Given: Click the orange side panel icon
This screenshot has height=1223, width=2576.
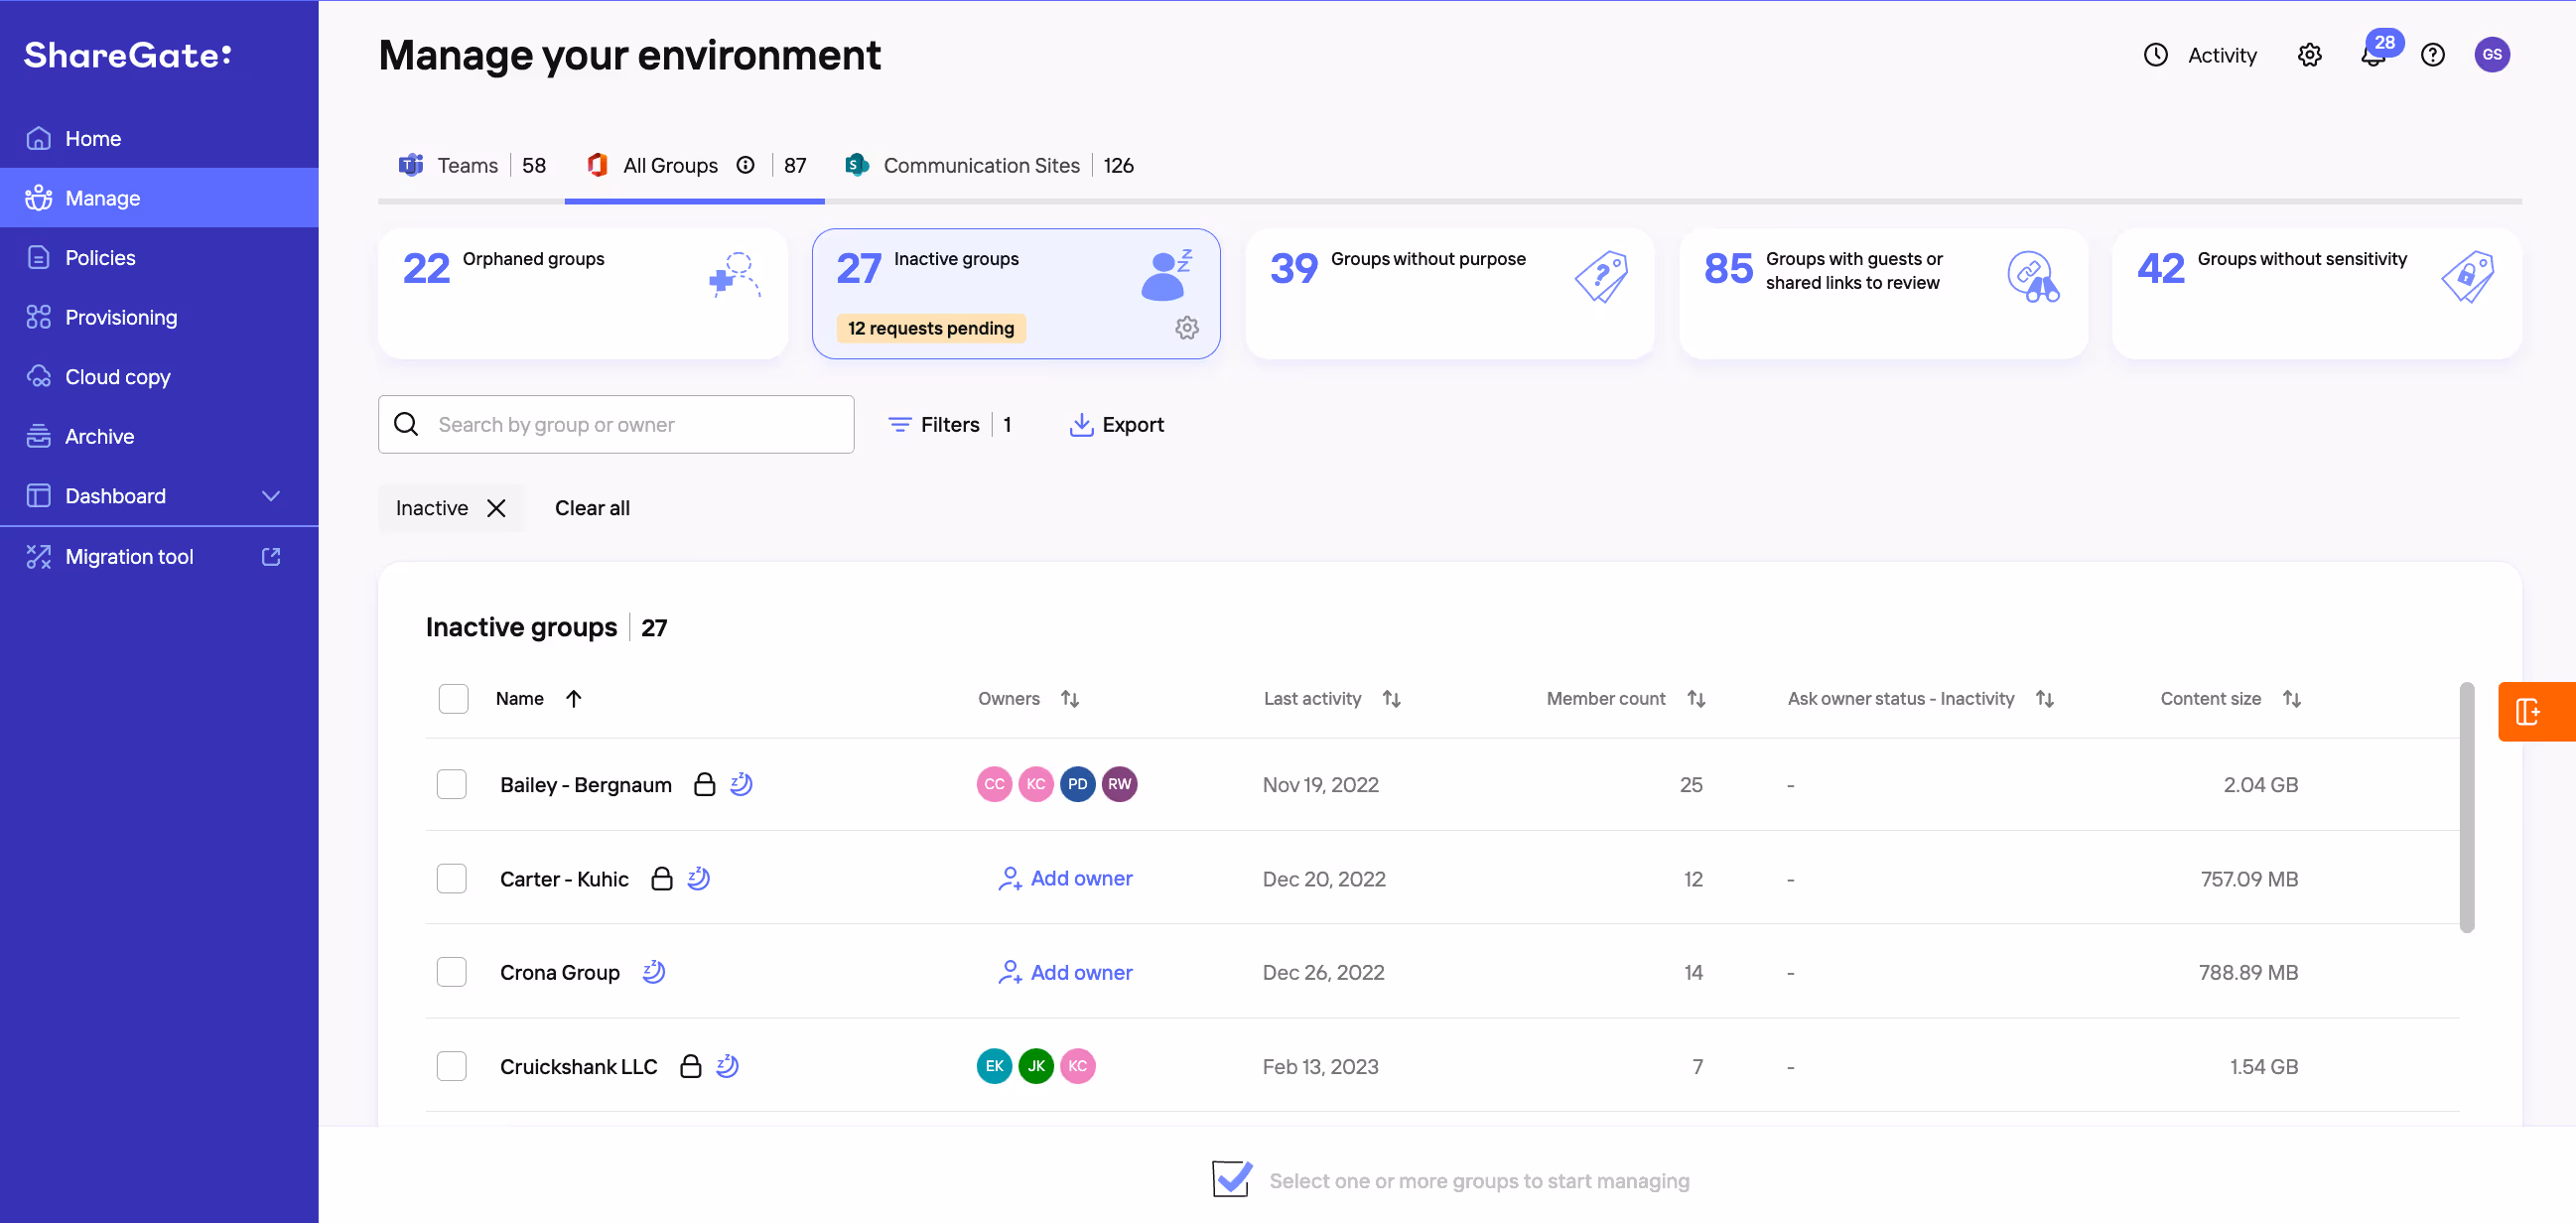Looking at the screenshot, I should coord(2528,712).
